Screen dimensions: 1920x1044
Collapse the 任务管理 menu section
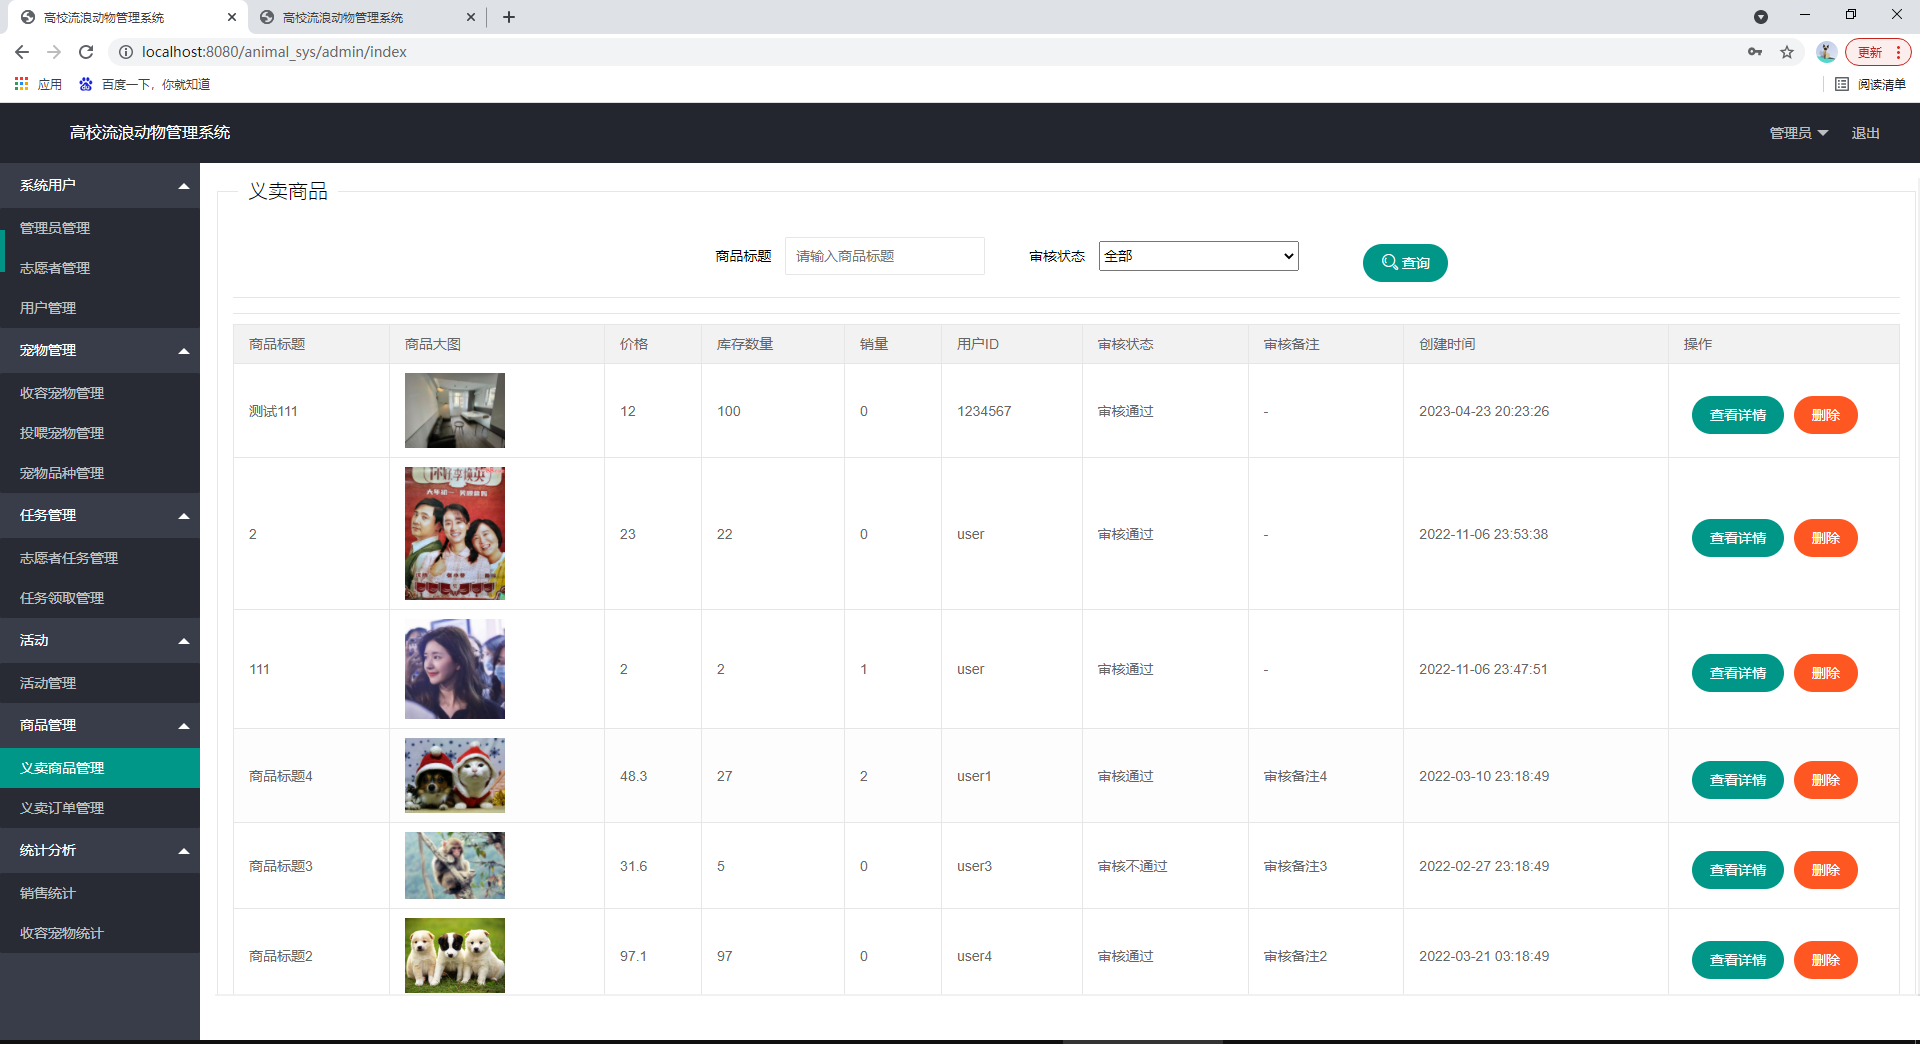(100, 515)
